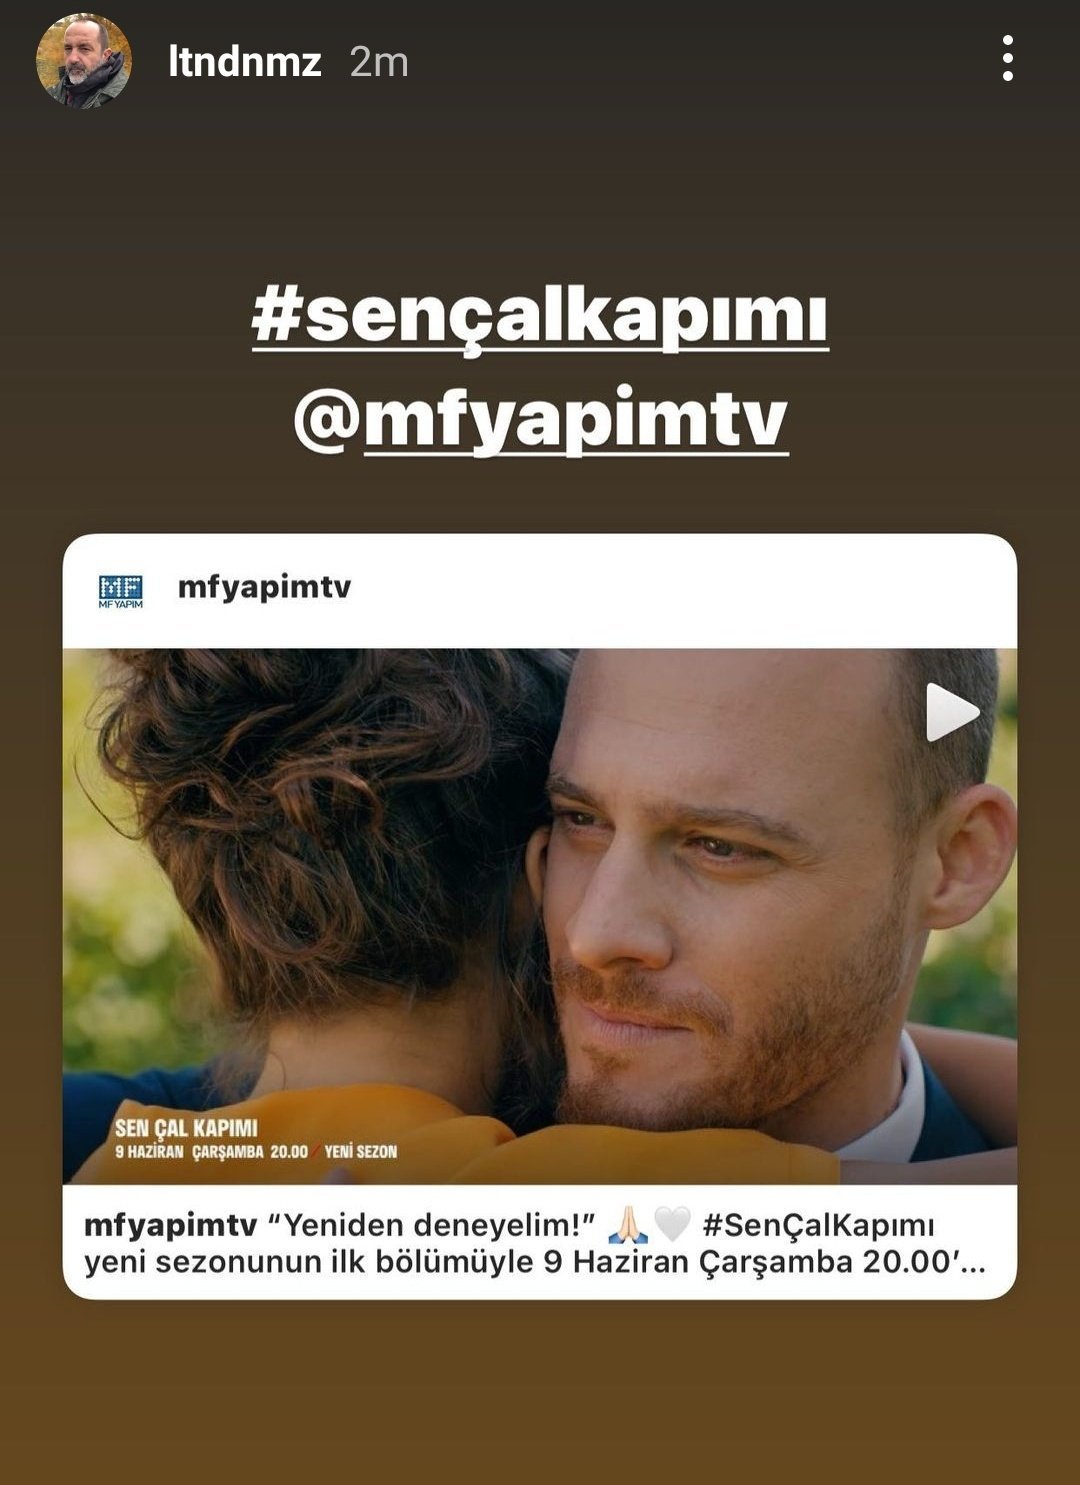Open mfyapimtv username in post card header
This screenshot has height=1485, width=1080.
[264, 587]
